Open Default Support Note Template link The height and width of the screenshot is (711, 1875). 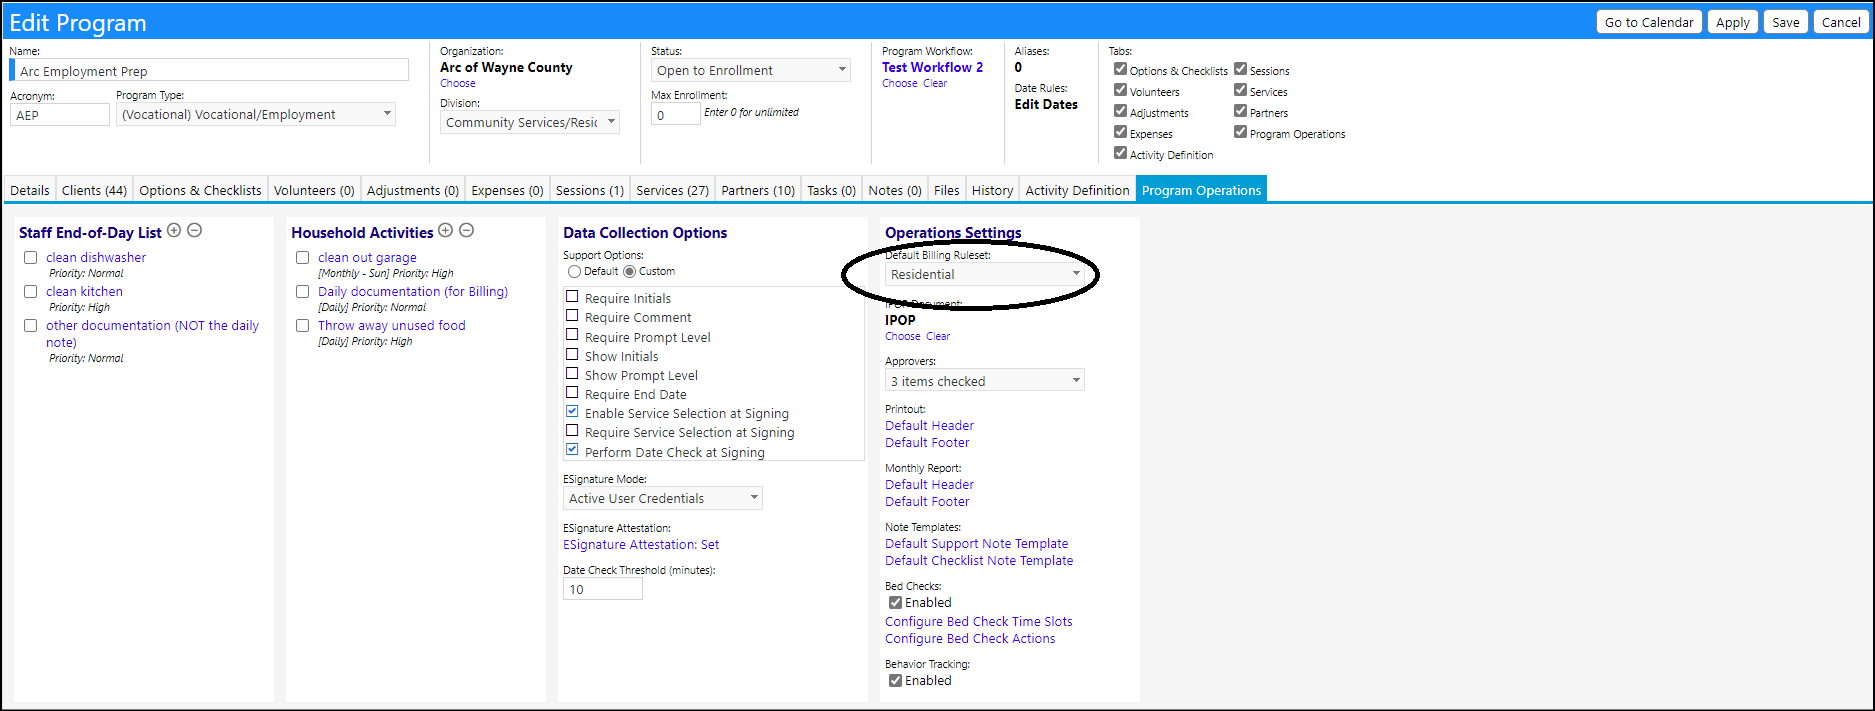click(976, 543)
